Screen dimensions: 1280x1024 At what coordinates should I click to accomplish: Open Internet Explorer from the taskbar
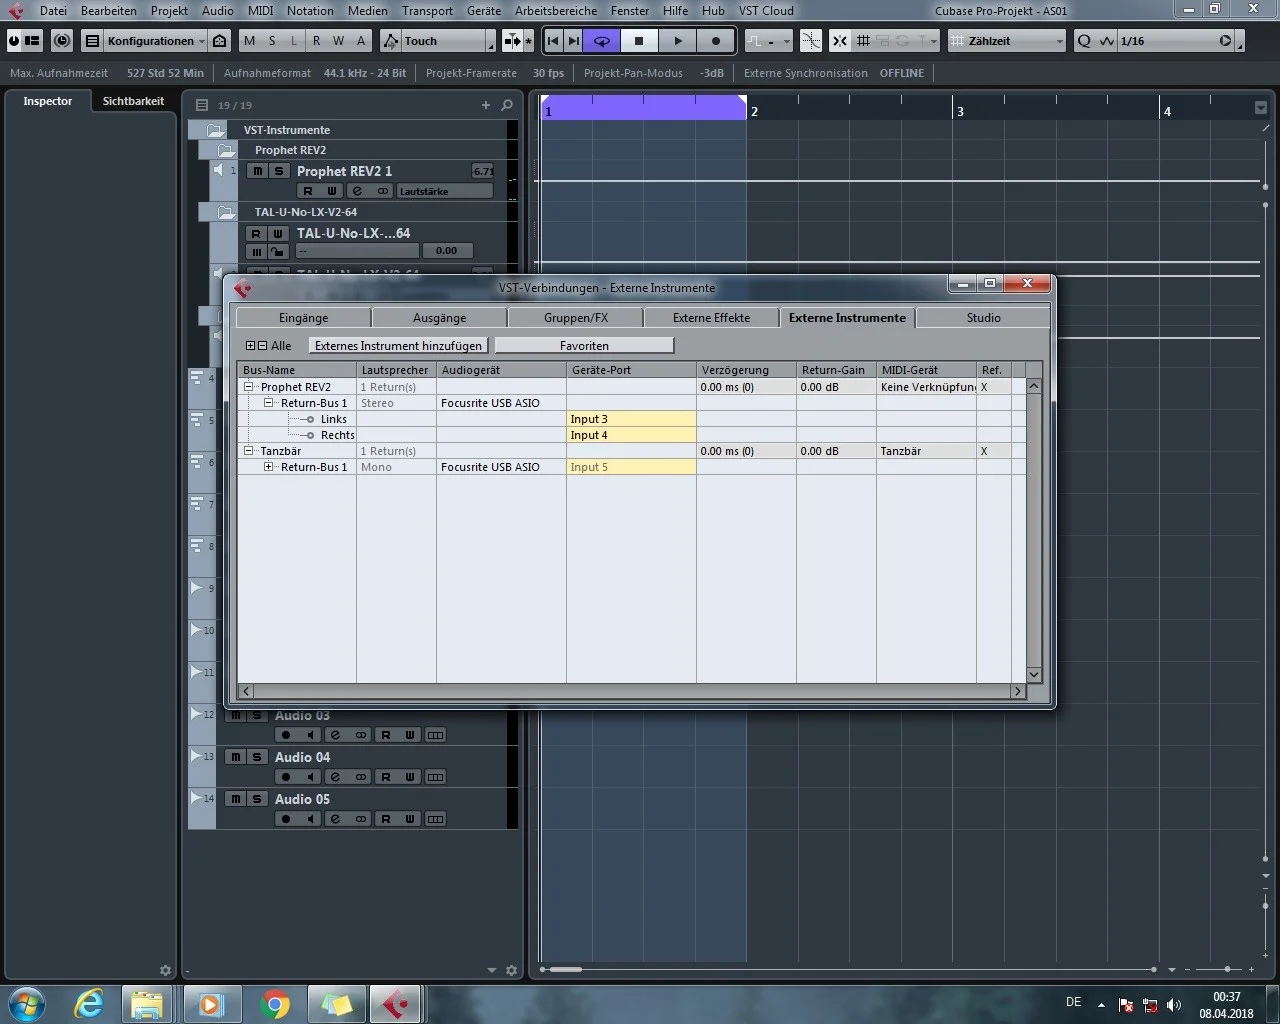[89, 1004]
